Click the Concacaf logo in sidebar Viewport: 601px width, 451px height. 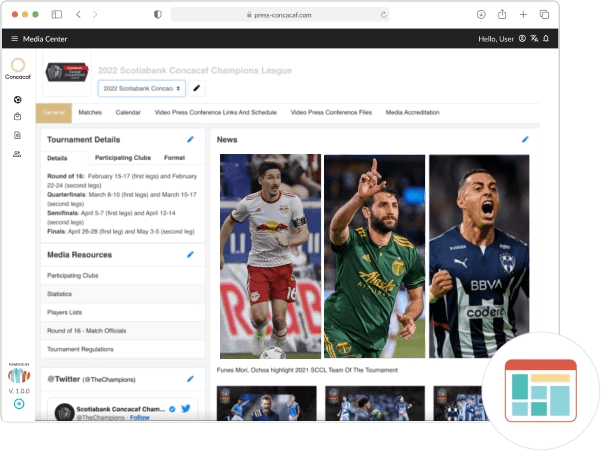[x=18, y=69]
